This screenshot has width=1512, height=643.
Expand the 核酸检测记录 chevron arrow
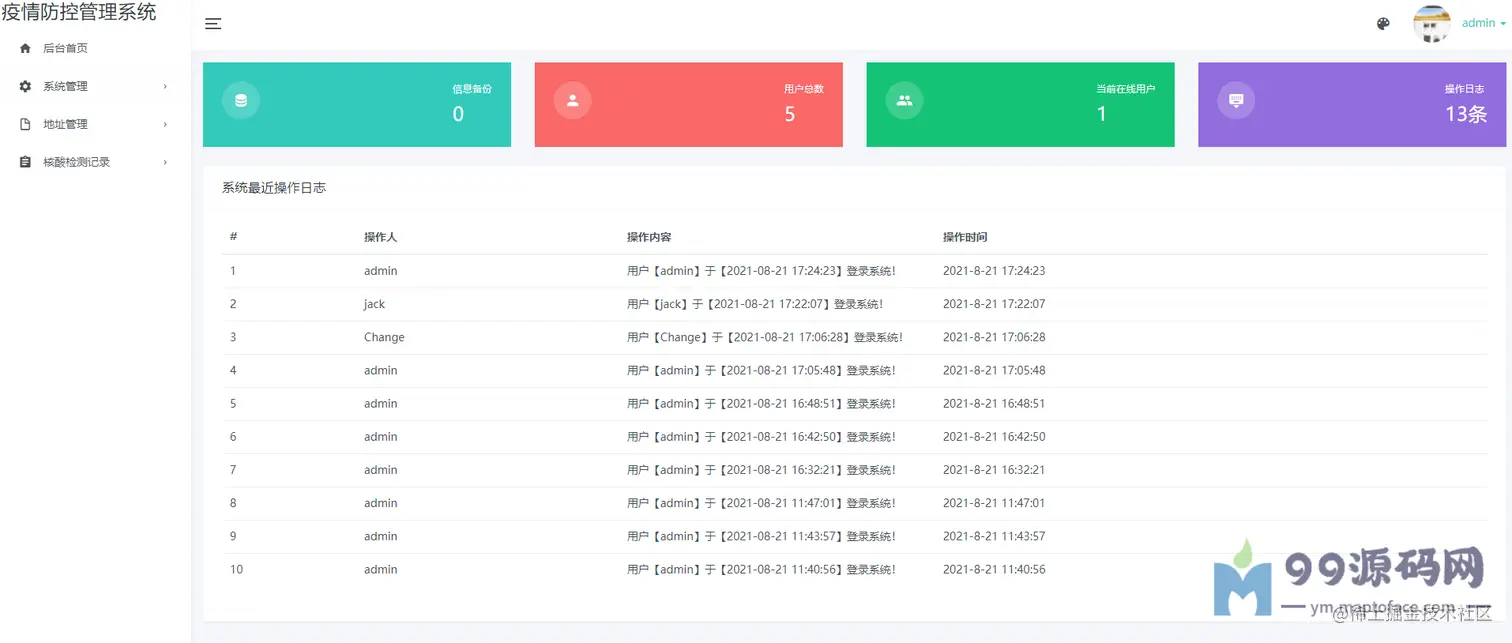coord(165,162)
